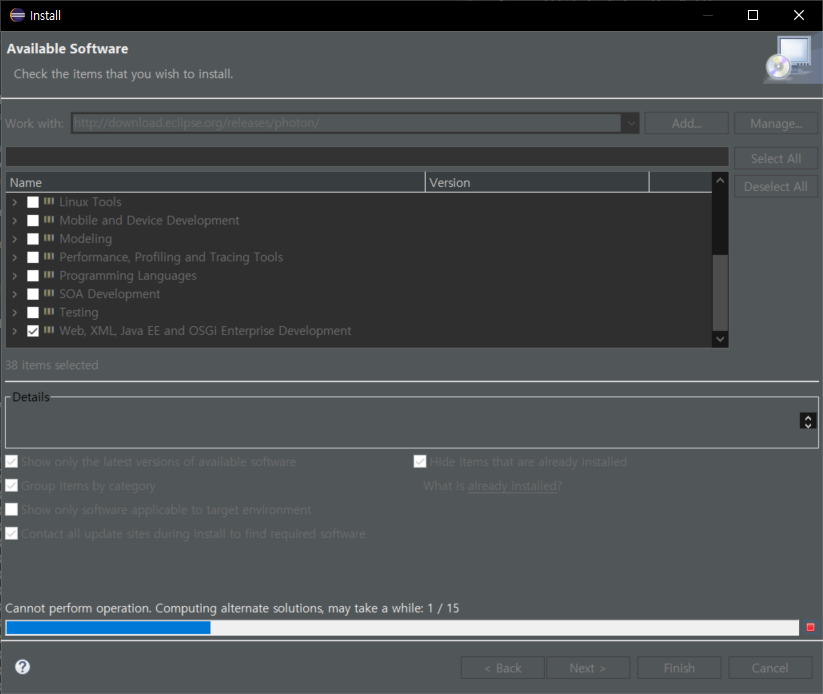
Task: Expand the Linux Tools category
Action: click(x=15, y=202)
